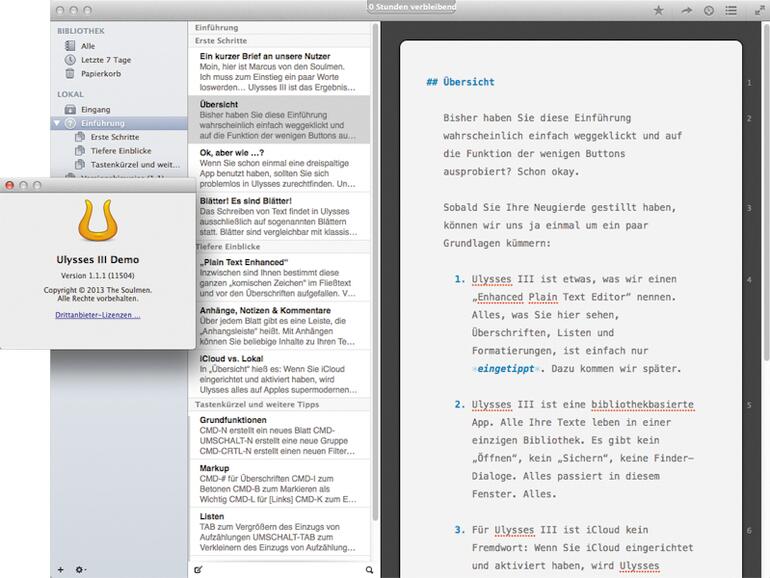Open the share arrow icon in toolbar
The height and width of the screenshot is (578, 770).
click(686, 10)
